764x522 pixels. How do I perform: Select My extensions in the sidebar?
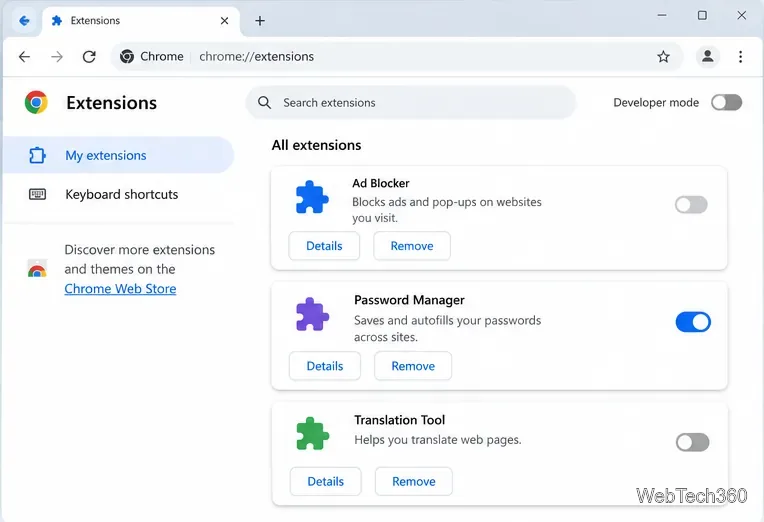pos(118,155)
